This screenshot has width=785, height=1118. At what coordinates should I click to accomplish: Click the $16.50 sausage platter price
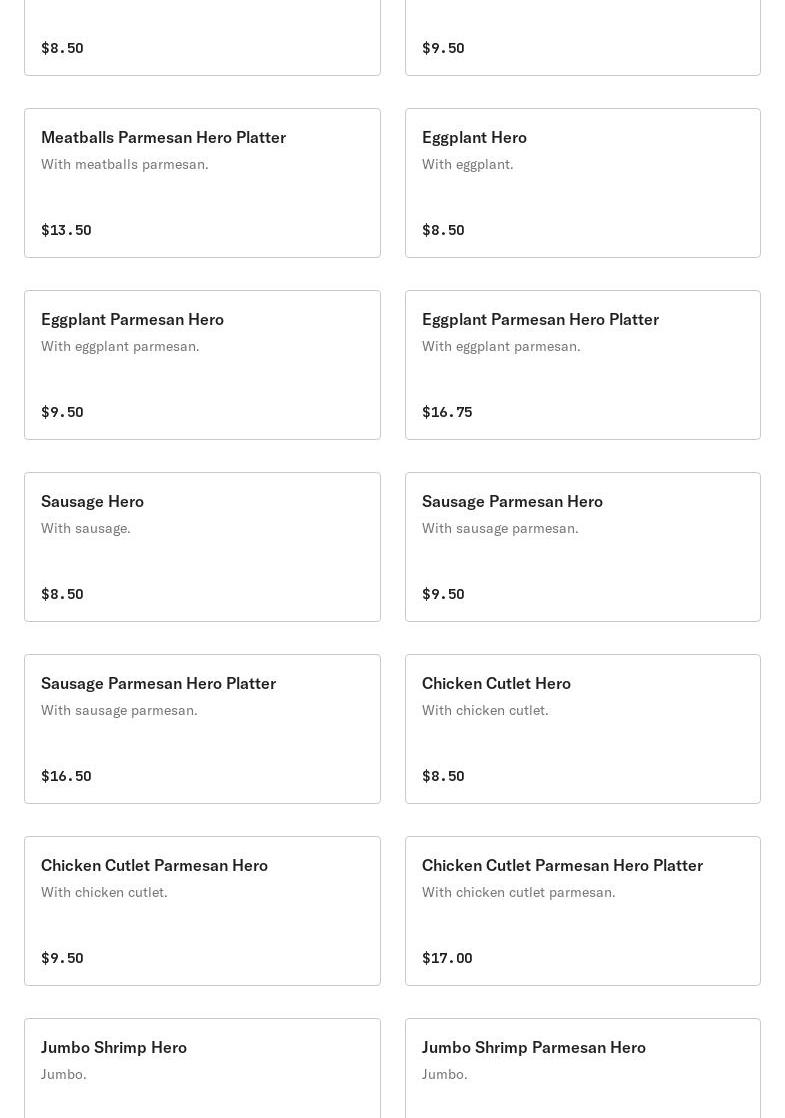click(x=66, y=776)
